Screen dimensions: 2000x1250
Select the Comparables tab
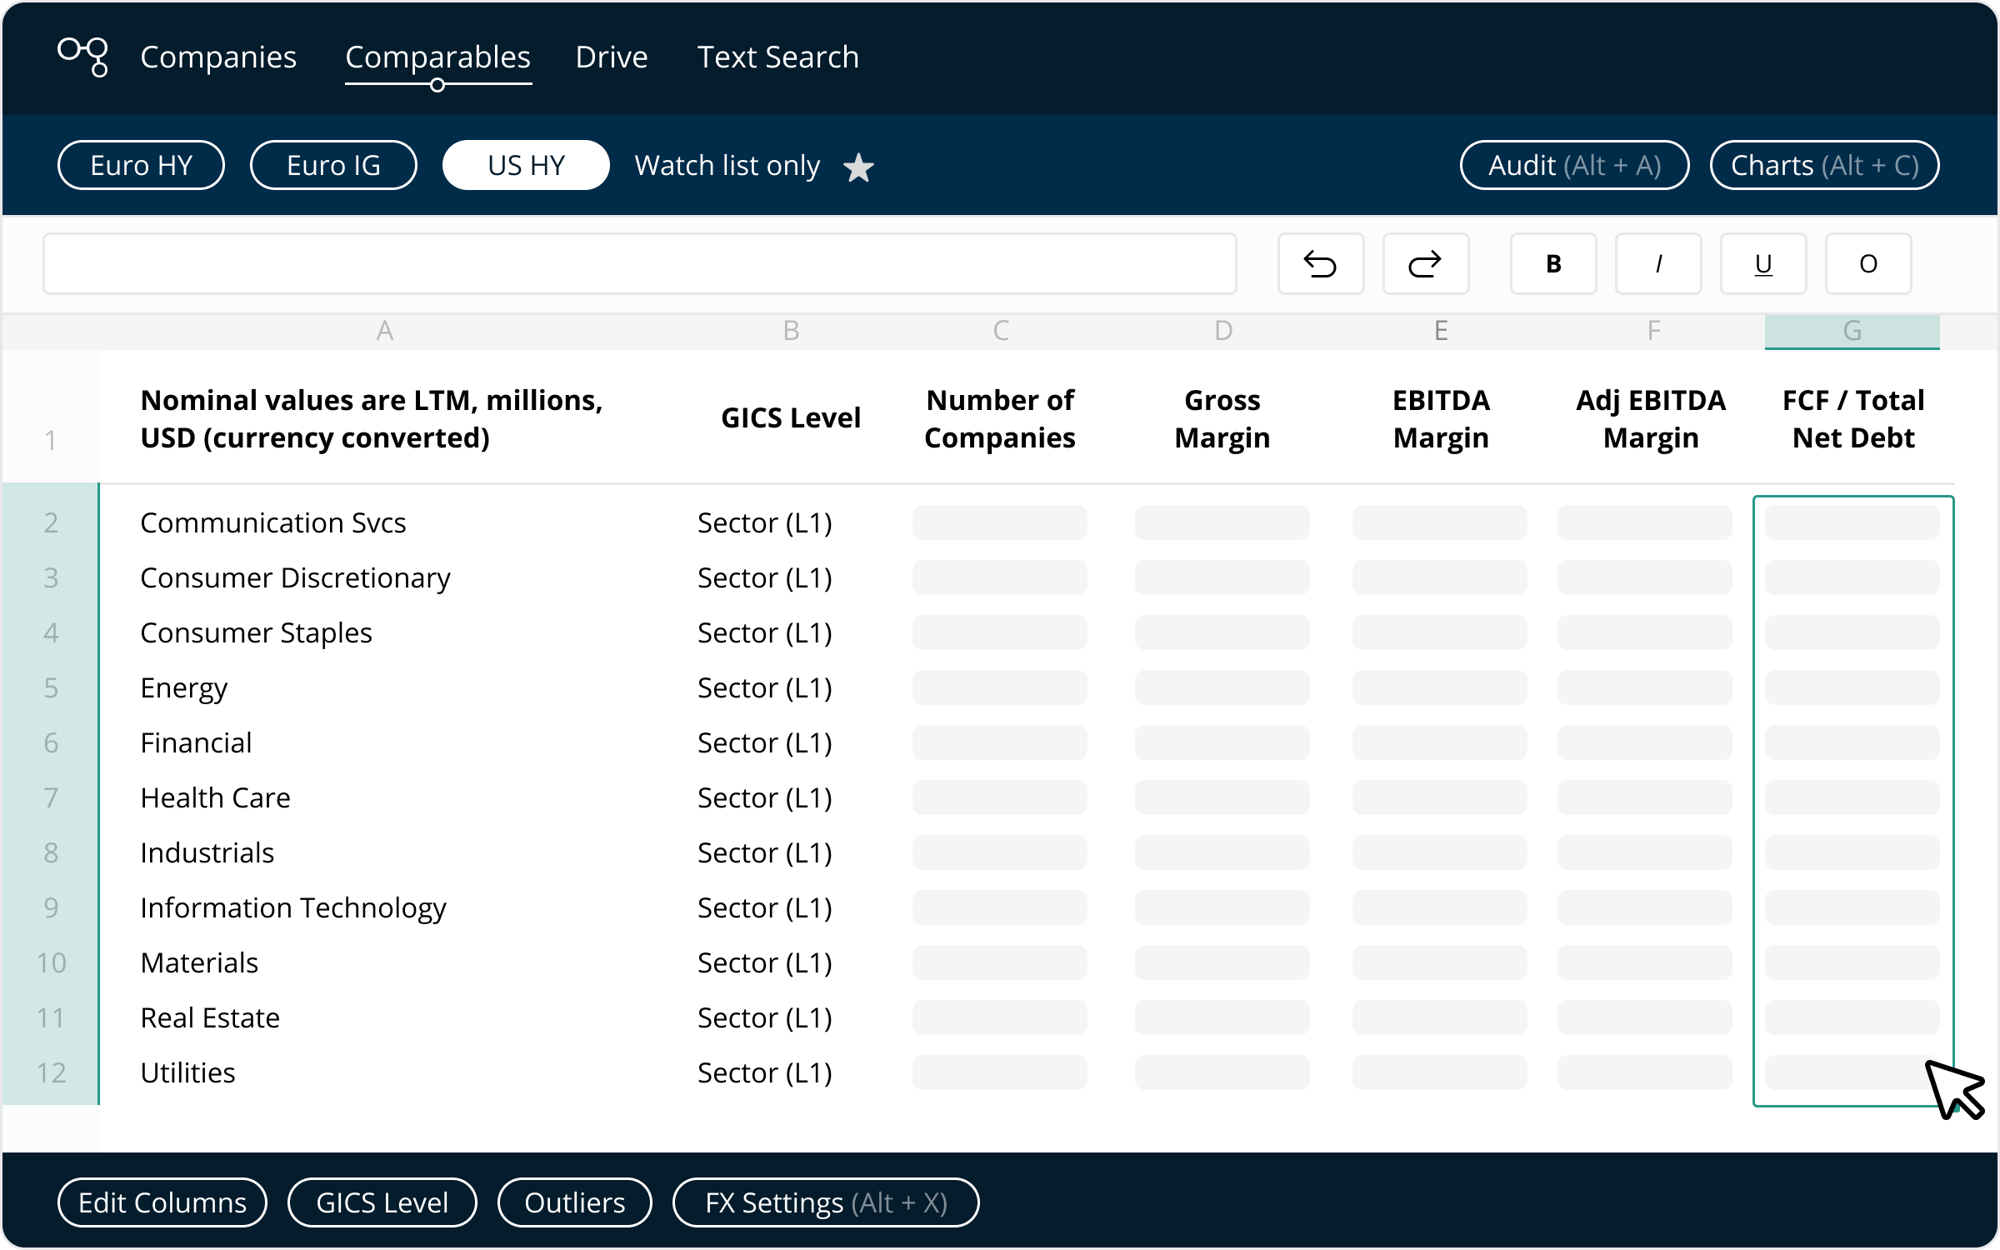tap(438, 57)
